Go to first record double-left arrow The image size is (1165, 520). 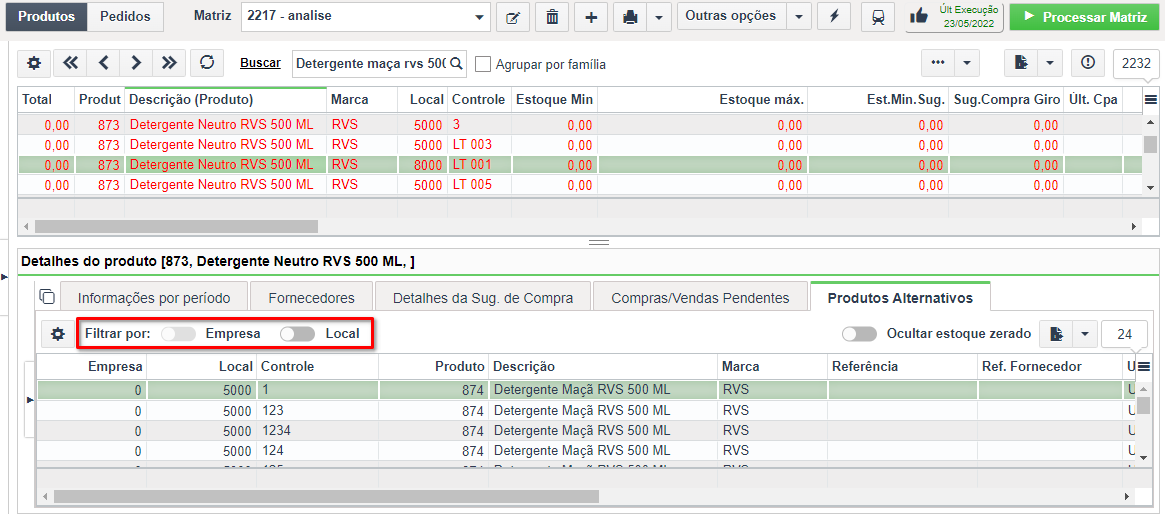coord(71,64)
